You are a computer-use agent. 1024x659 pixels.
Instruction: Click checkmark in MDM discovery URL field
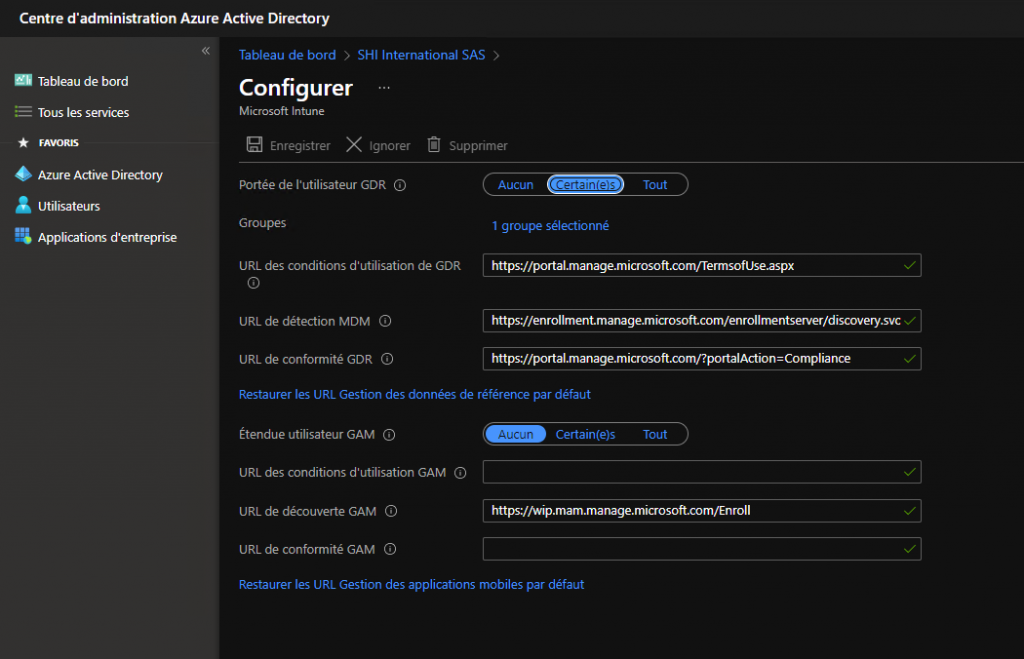click(x=909, y=321)
